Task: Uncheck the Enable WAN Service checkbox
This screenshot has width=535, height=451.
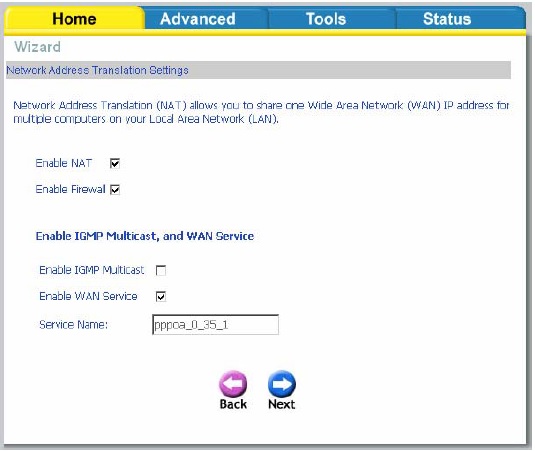Action: 161,296
